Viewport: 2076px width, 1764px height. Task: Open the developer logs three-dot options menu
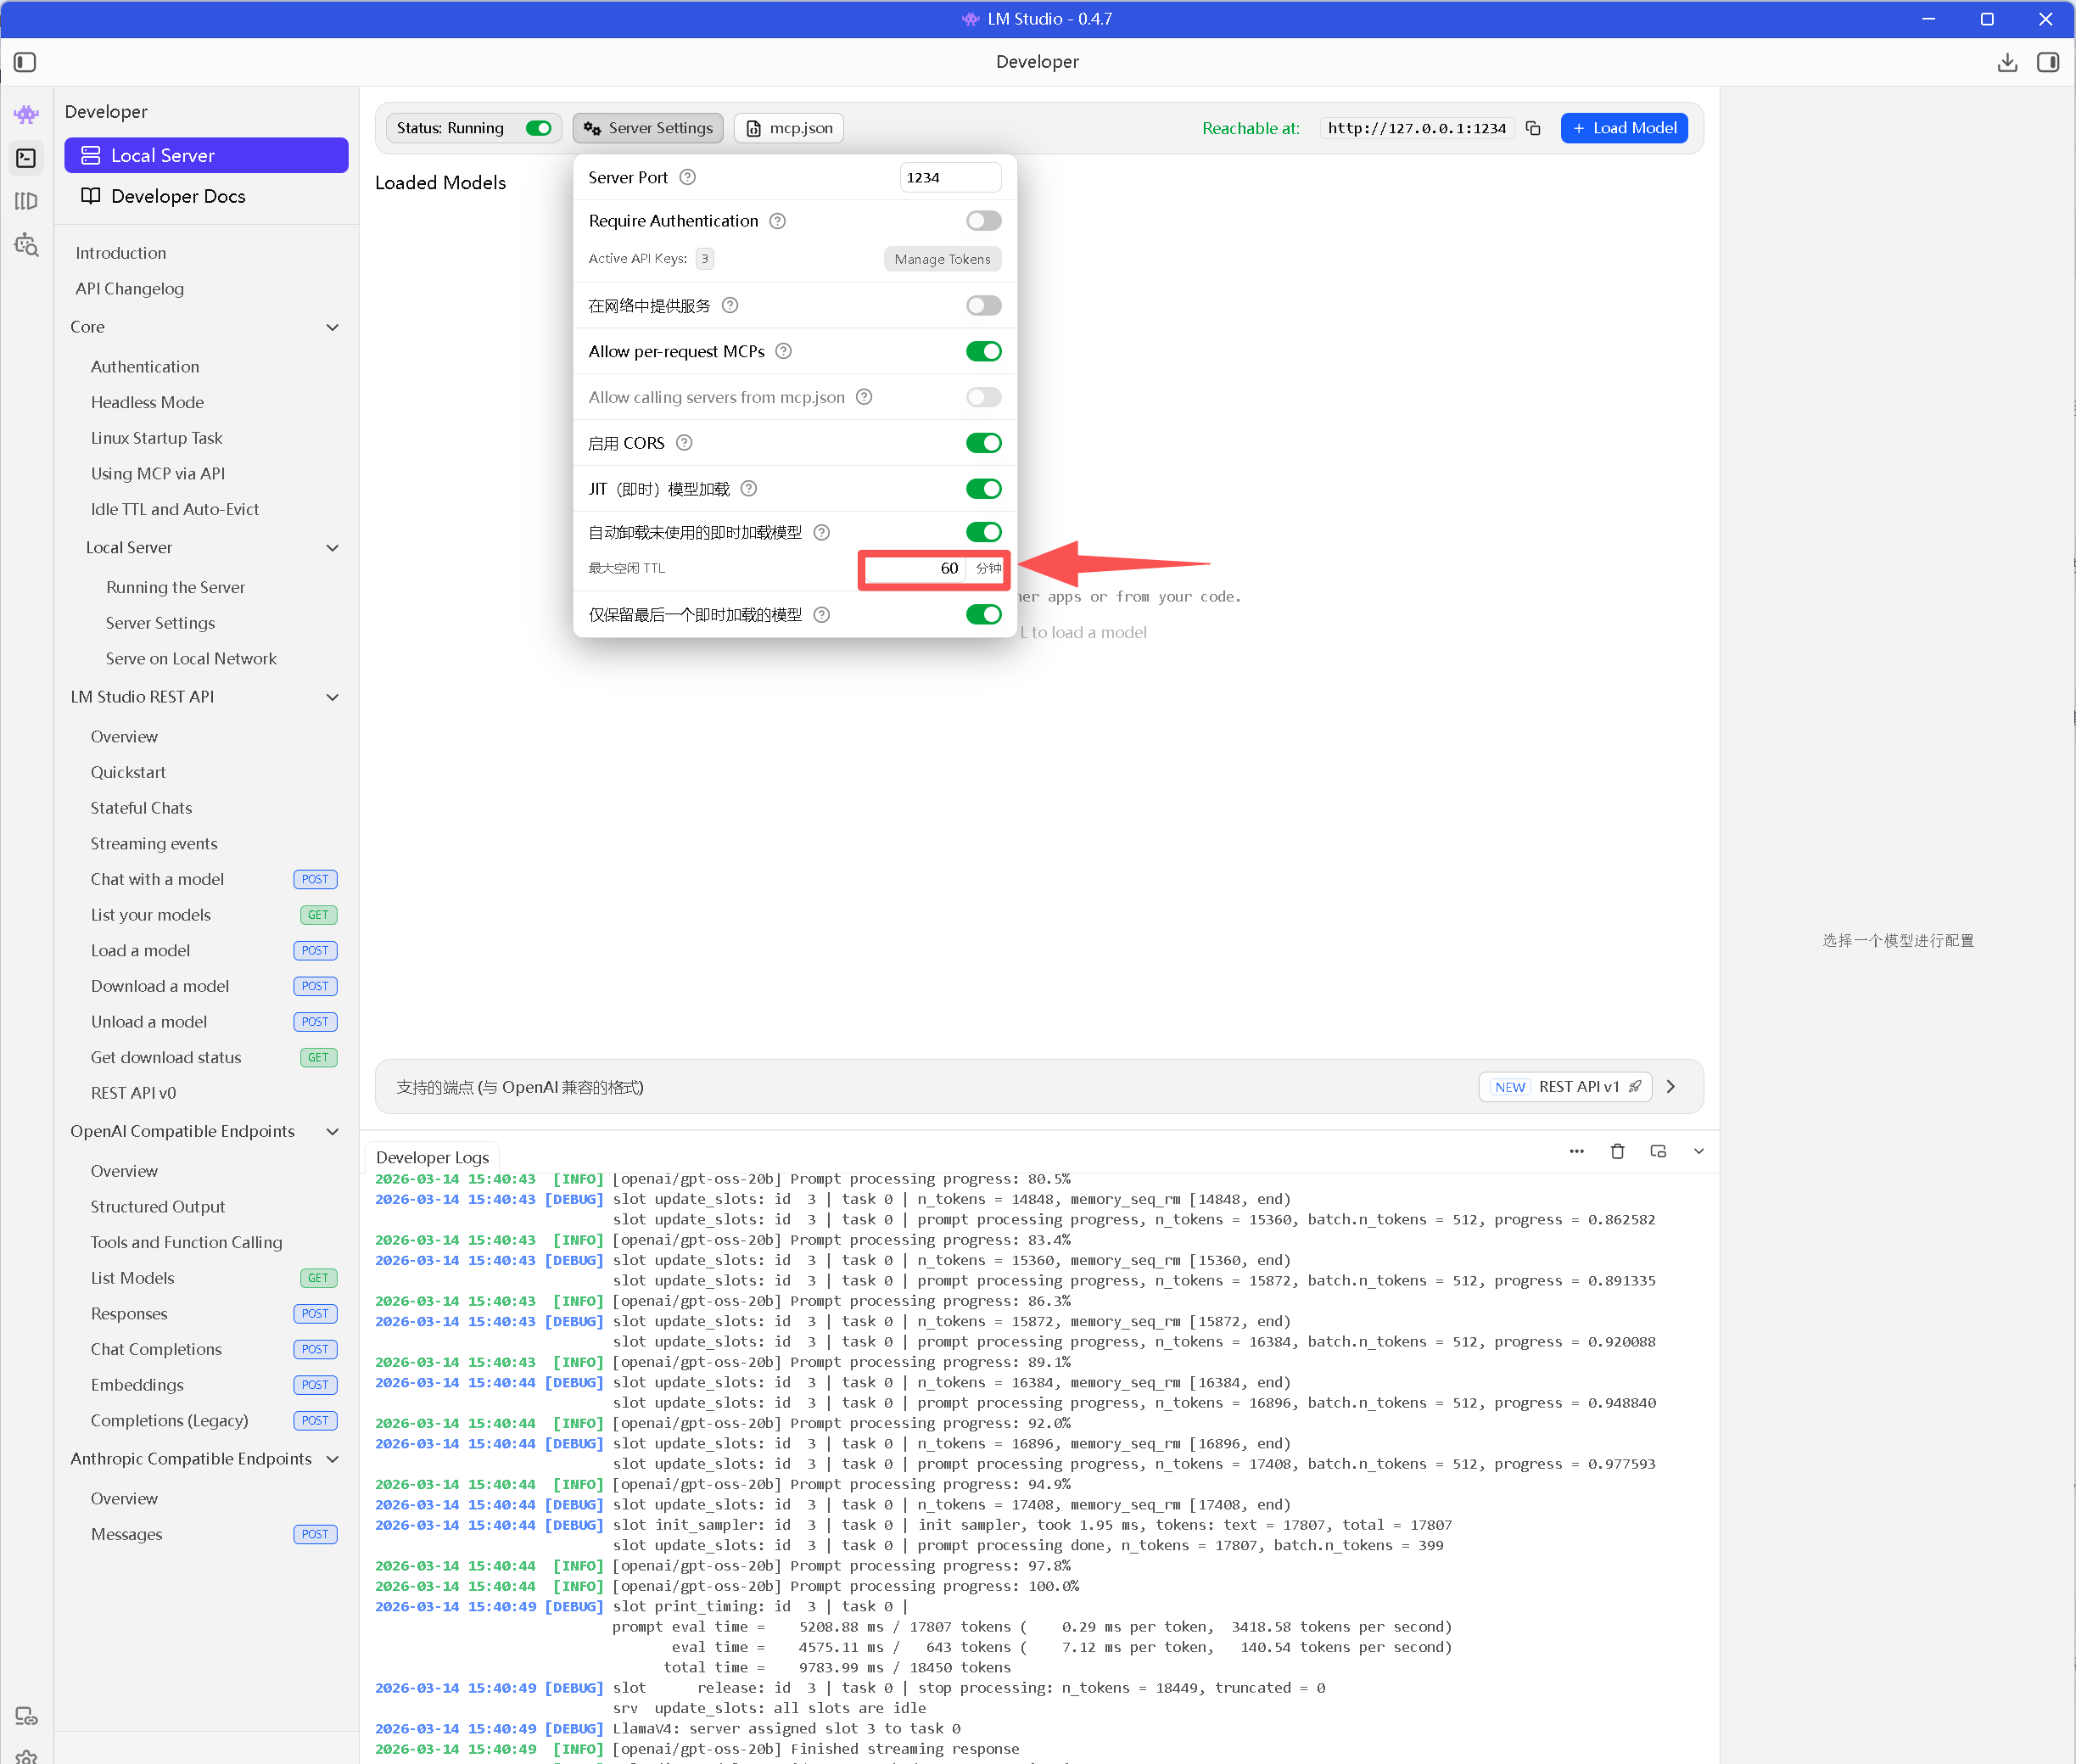click(1576, 1151)
